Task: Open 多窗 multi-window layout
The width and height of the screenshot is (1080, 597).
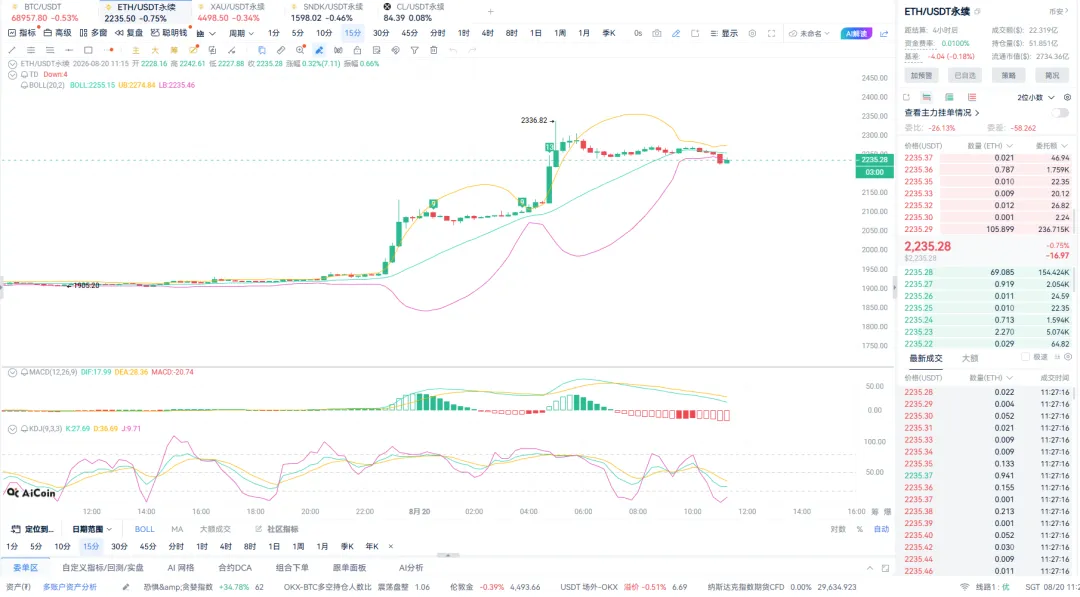Action: 94,33
